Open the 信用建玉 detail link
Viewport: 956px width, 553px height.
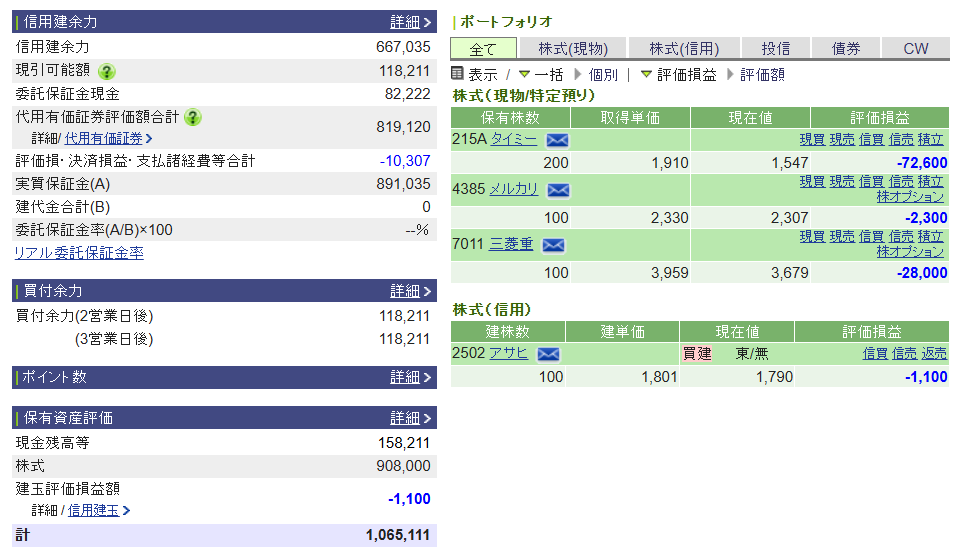tap(93, 510)
